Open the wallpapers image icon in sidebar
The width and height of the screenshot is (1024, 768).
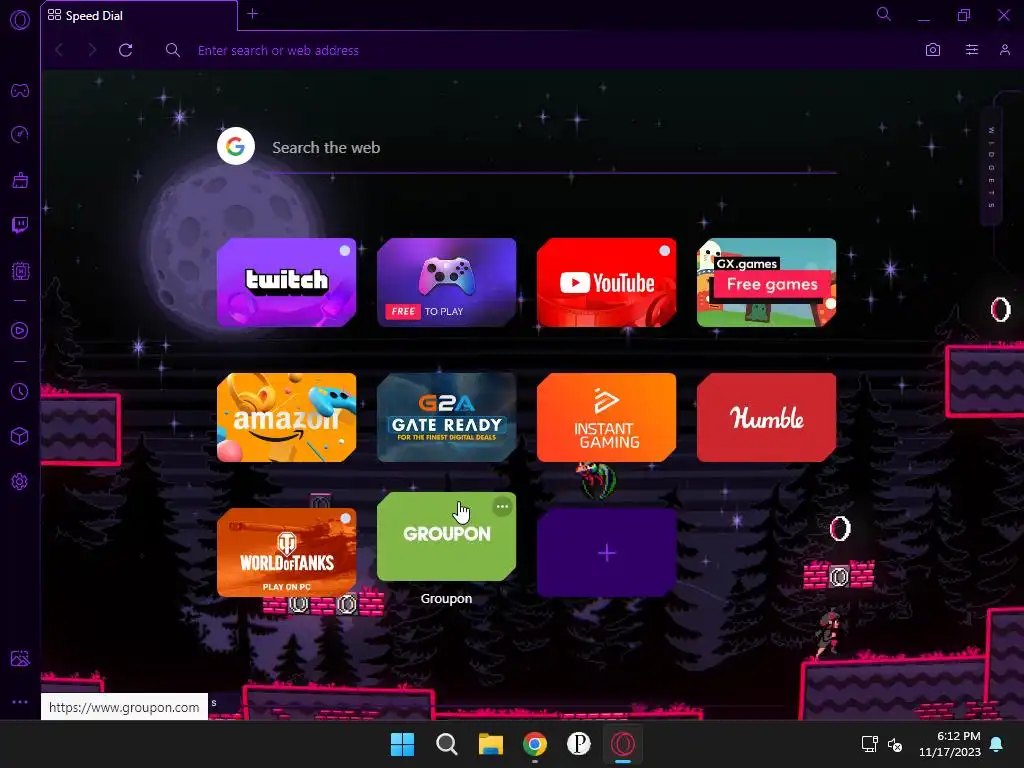coord(20,658)
